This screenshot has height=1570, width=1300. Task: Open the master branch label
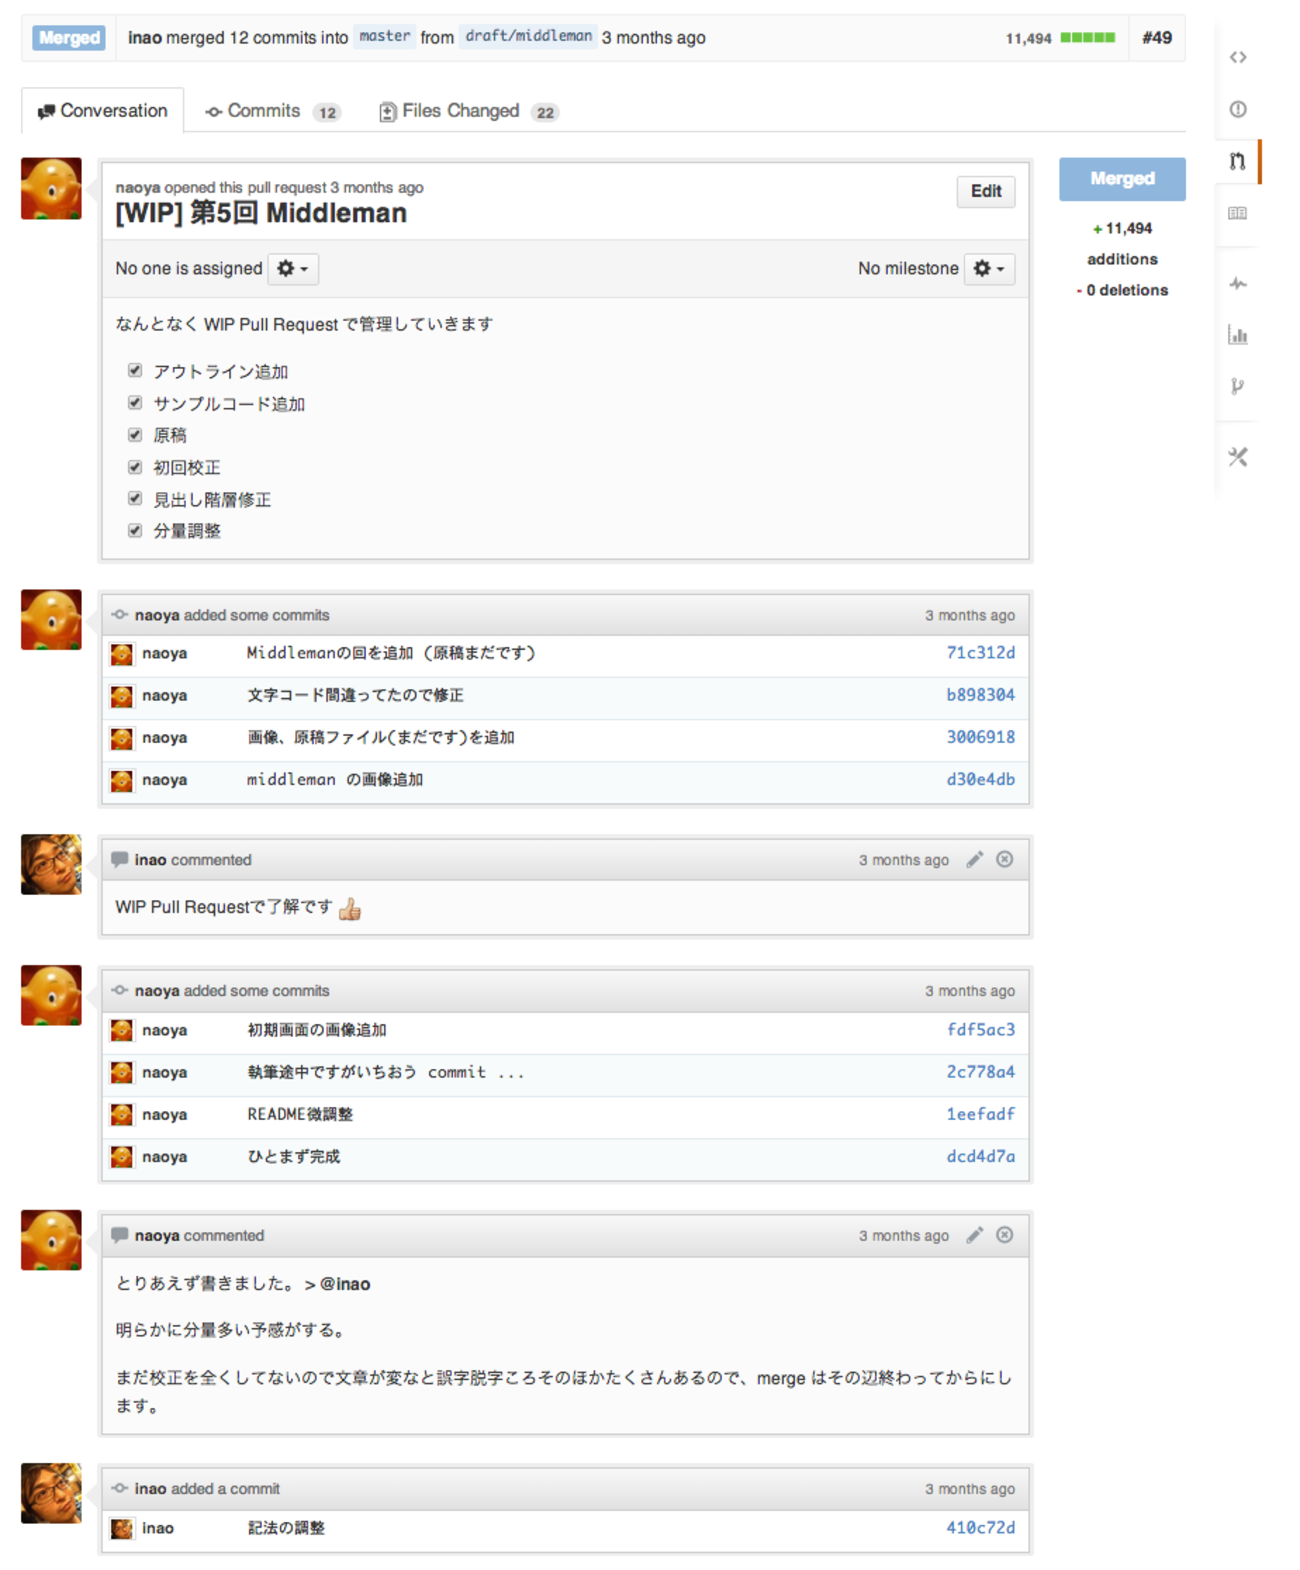385,37
